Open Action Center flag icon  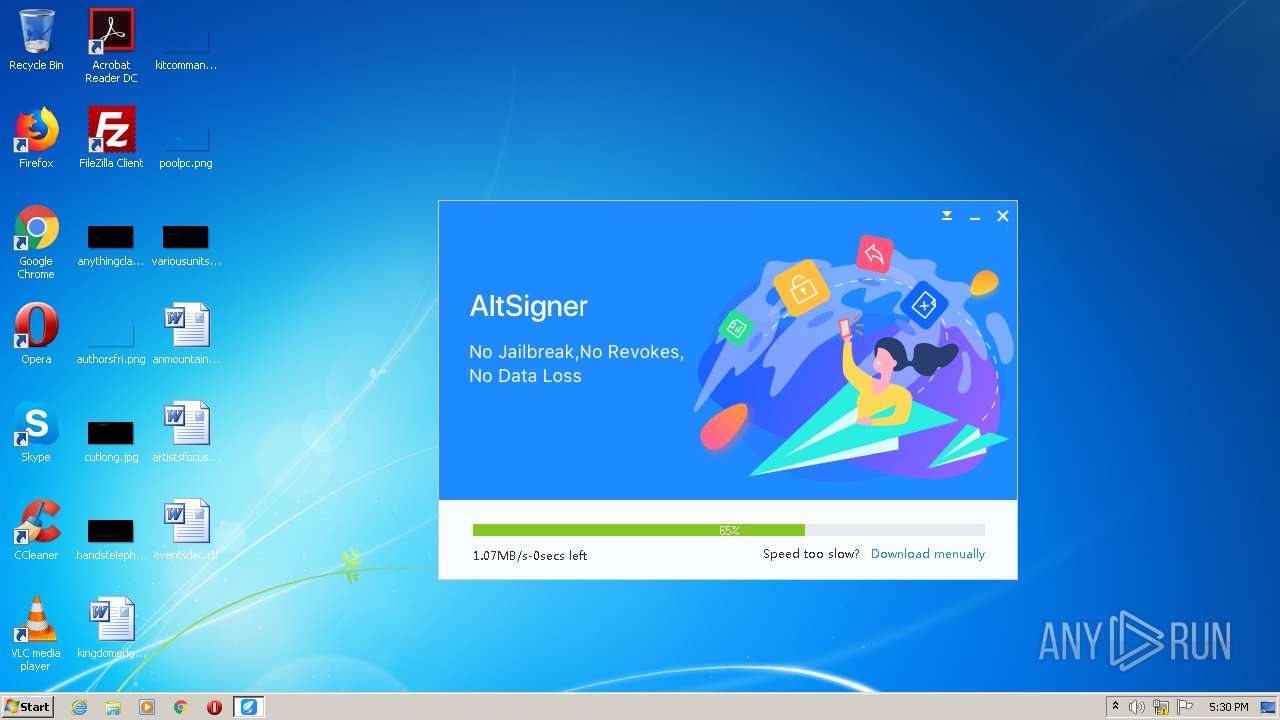tap(1185, 707)
